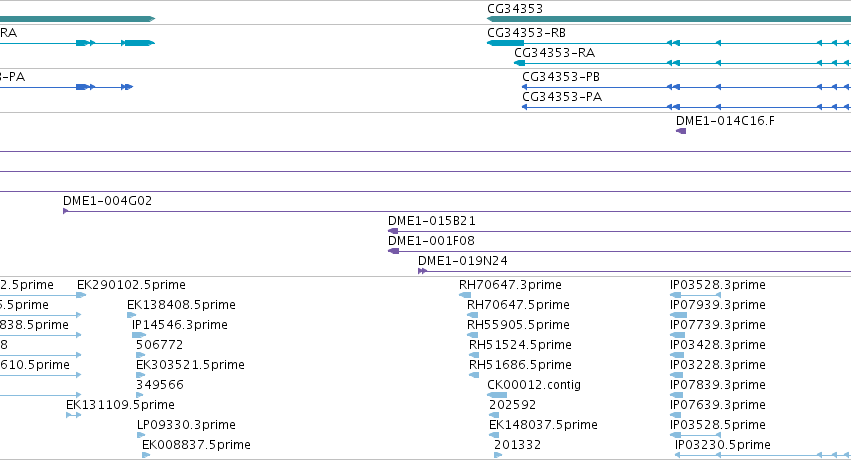Select the IP14546.3prime EST block
Screen dimensions: 851x460
138,335
